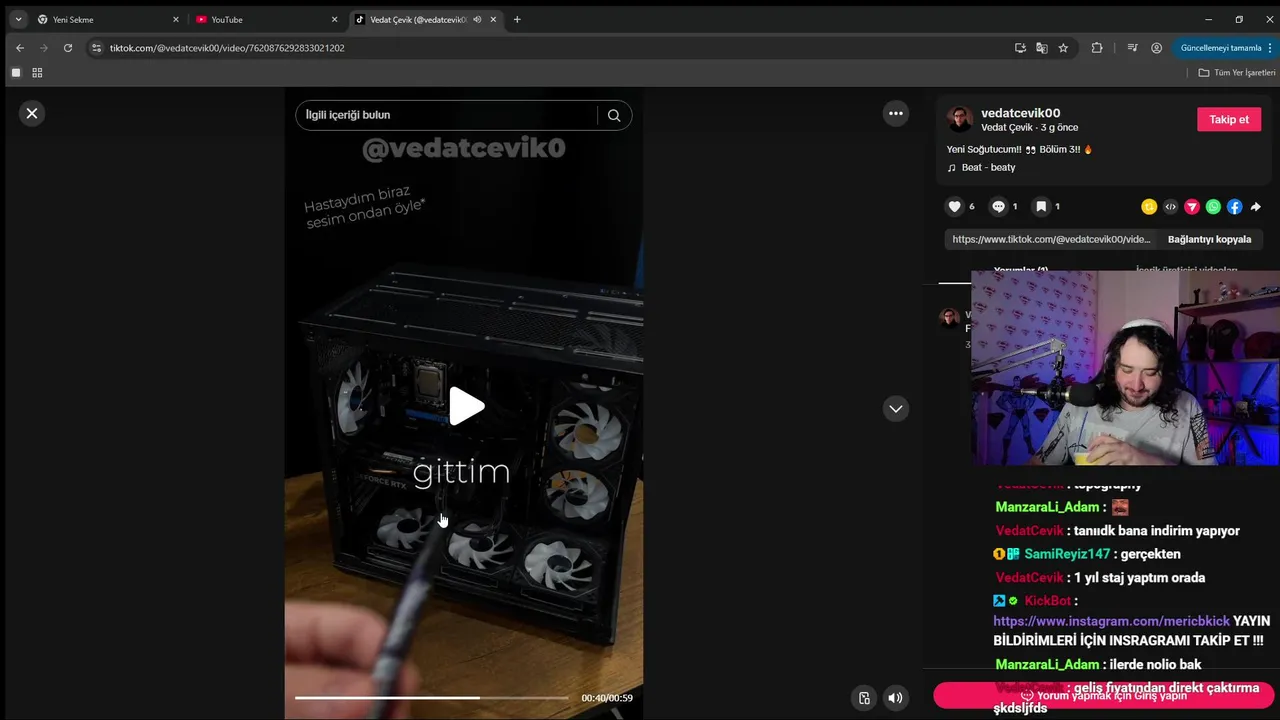Click SamiReyiz147 chat username

[x=1067, y=554]
